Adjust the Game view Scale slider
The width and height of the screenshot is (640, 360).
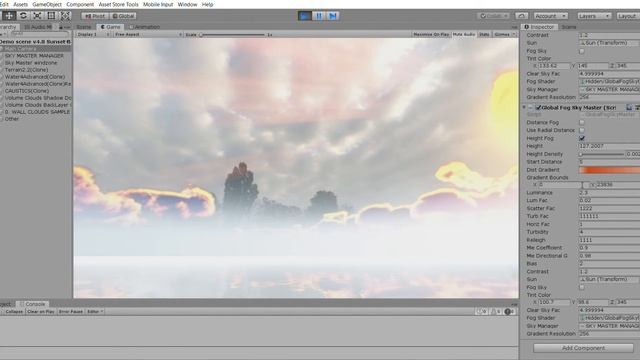(233, 35)
